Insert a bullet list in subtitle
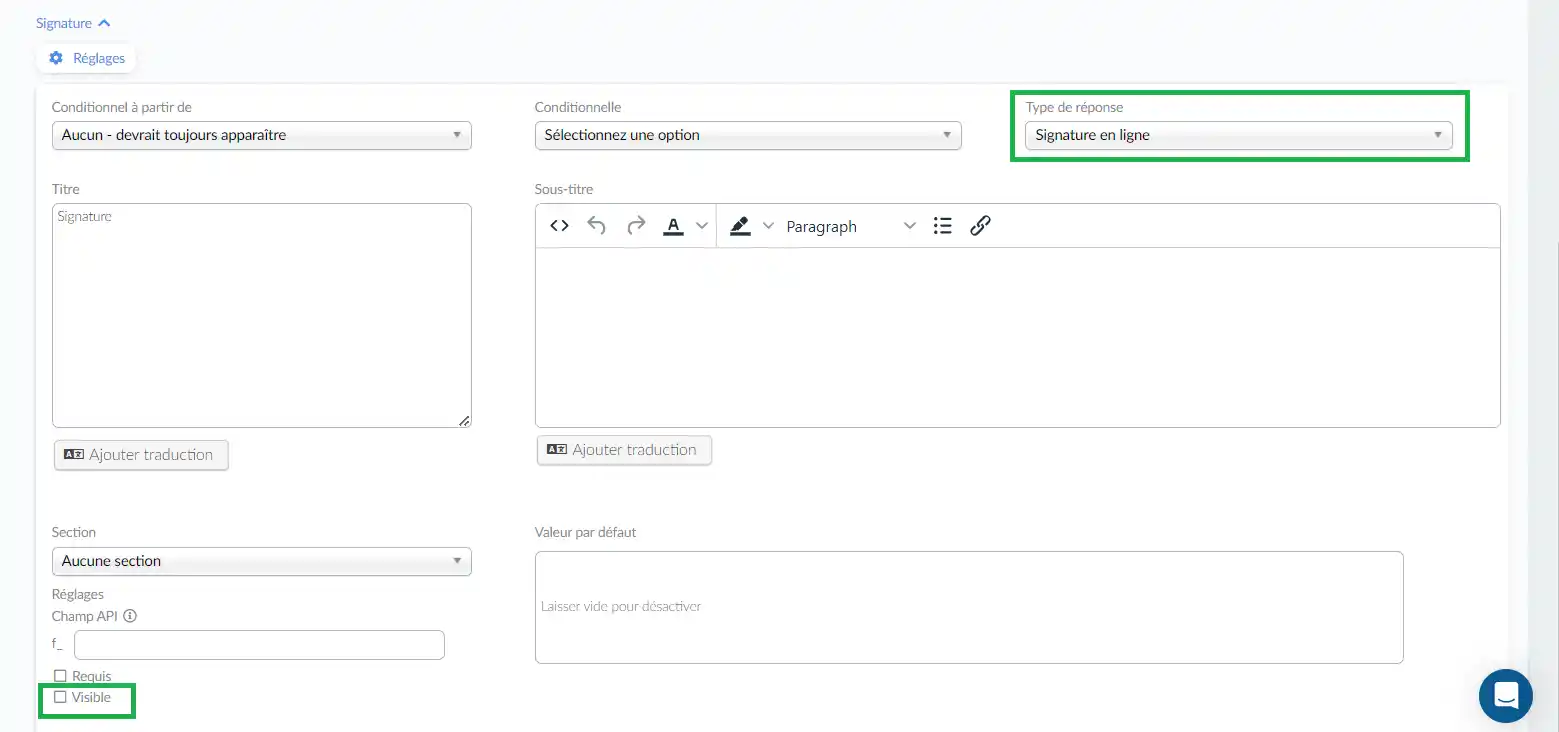This screenshot has height=732, width=1559. pos(942,226)
